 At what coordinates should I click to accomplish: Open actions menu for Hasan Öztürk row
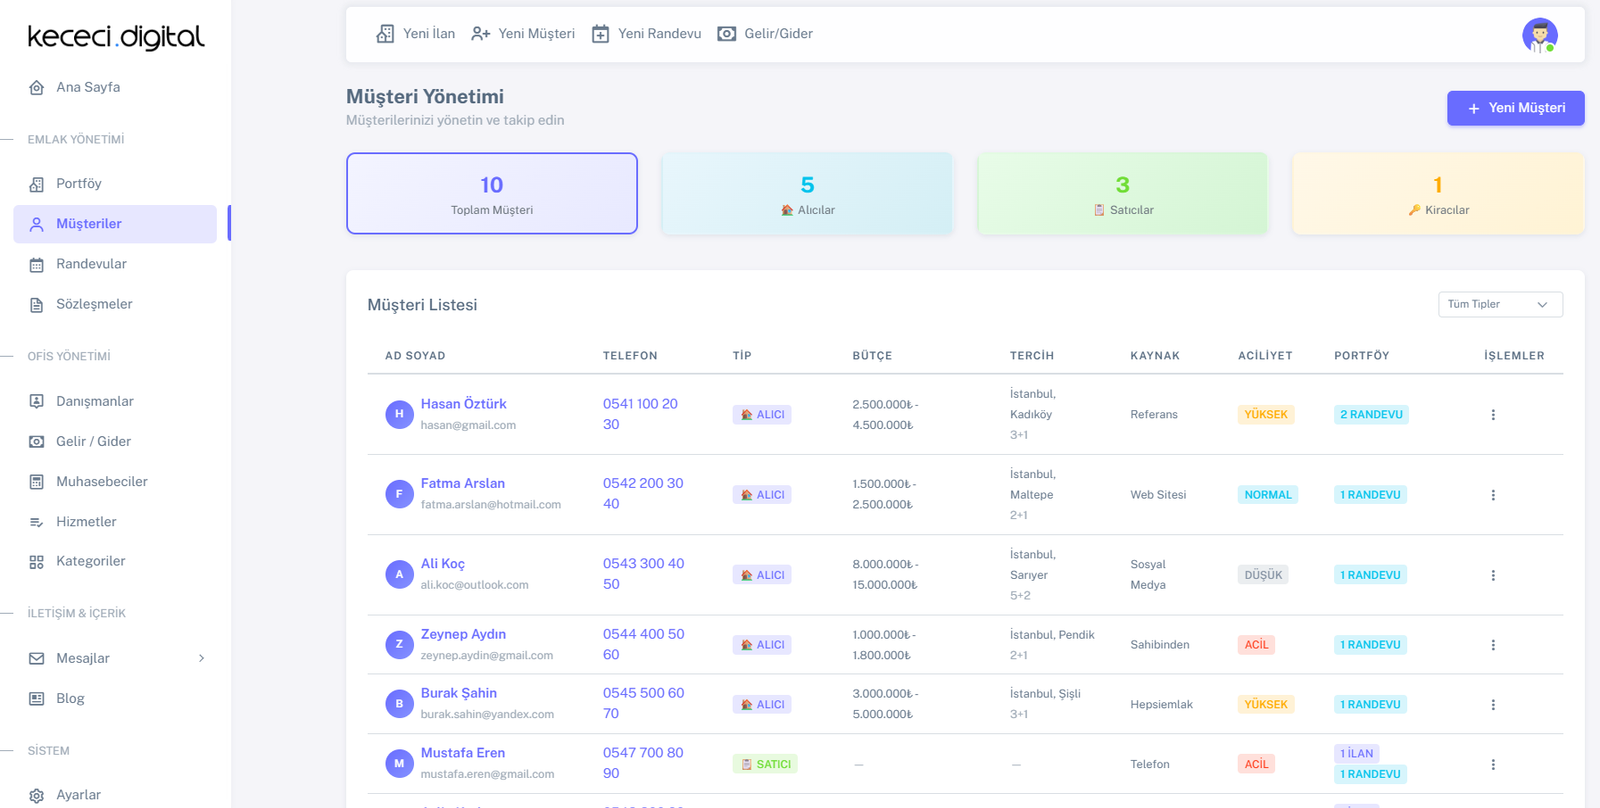(x=1493, y=415)
